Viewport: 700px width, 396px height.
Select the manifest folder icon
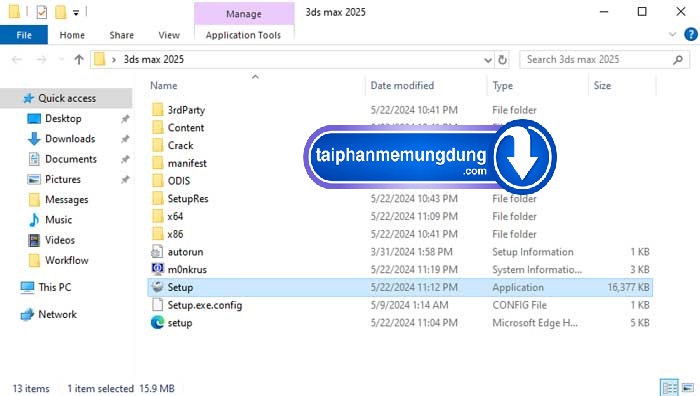(x=158, y=163)
